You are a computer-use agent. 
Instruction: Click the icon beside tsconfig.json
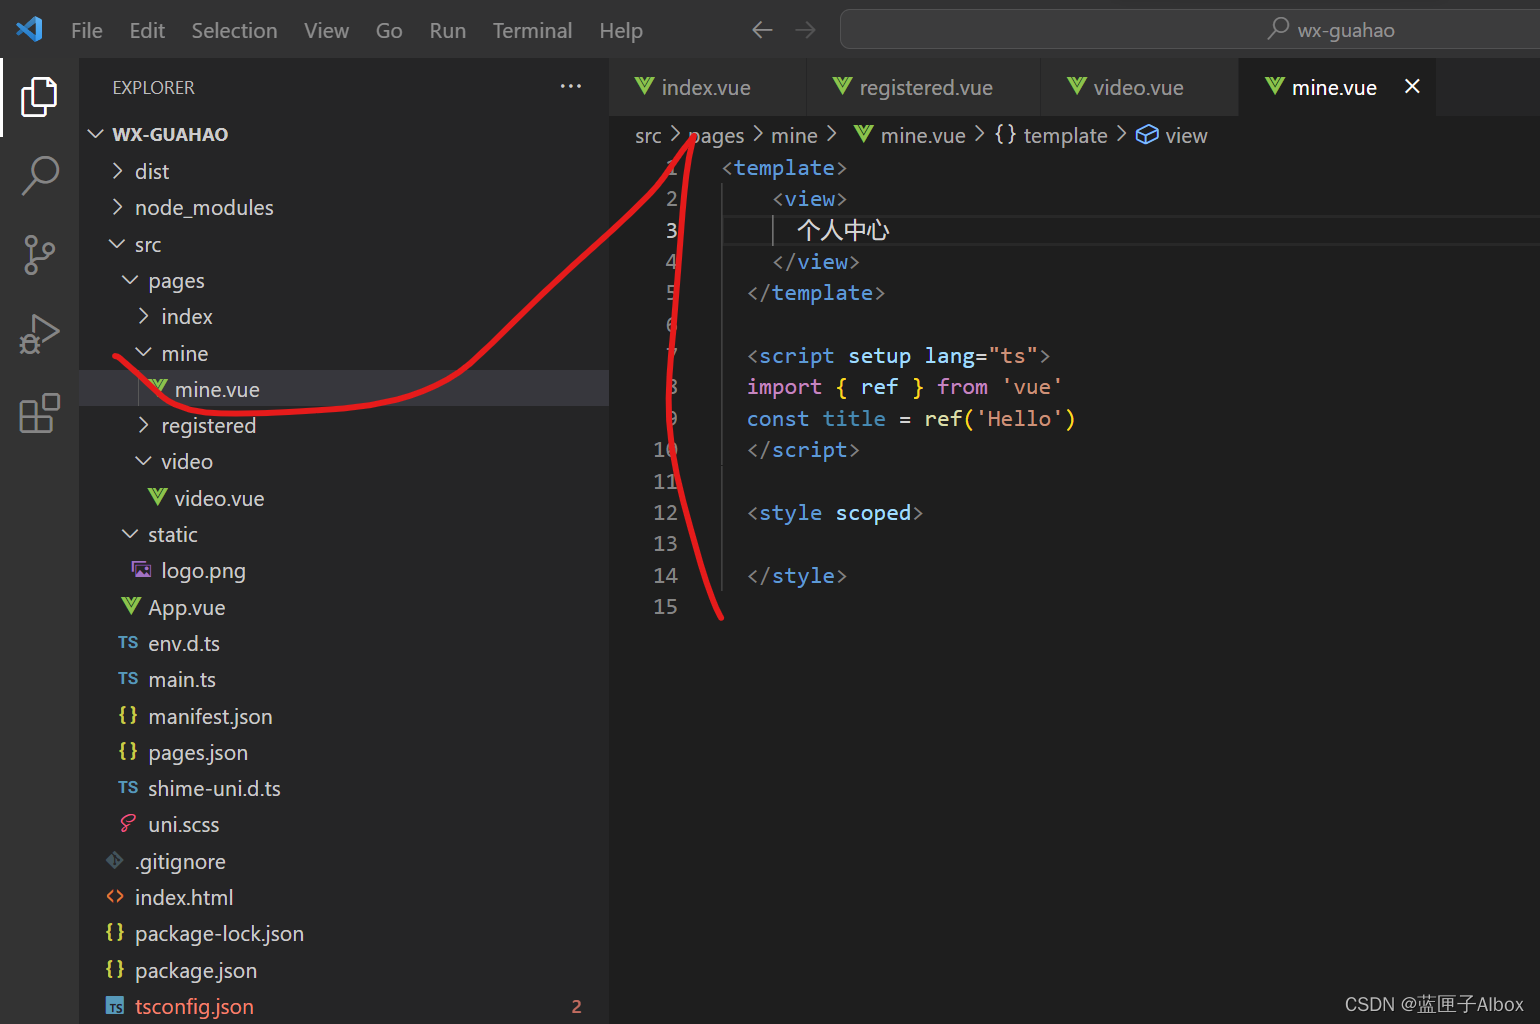click(115, 1006)
